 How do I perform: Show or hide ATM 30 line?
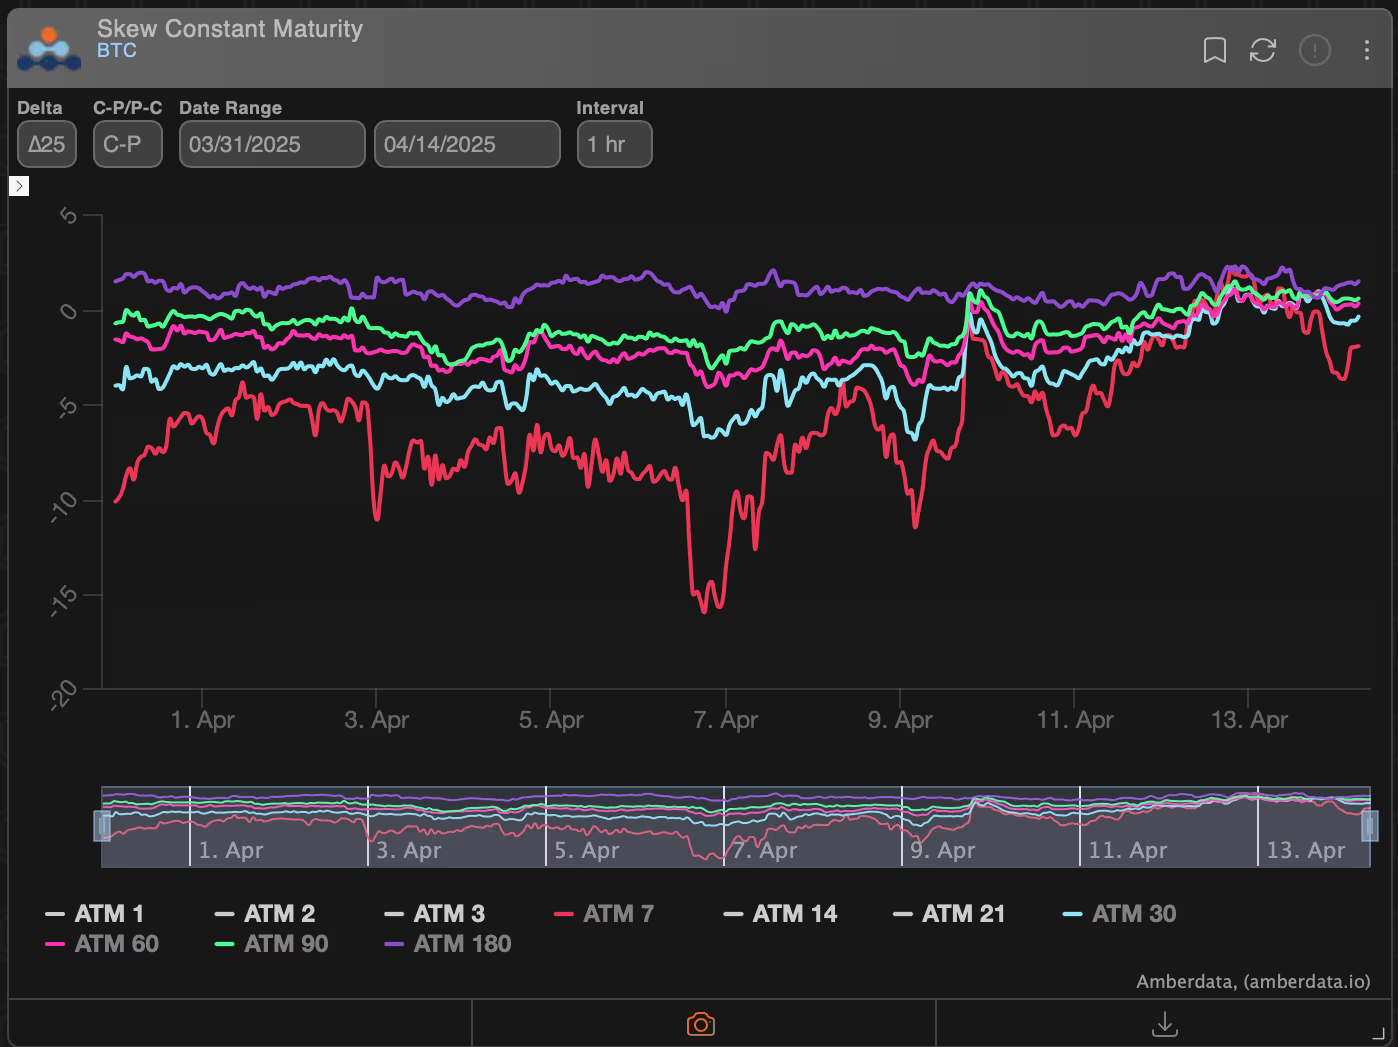pos(1119,914)
